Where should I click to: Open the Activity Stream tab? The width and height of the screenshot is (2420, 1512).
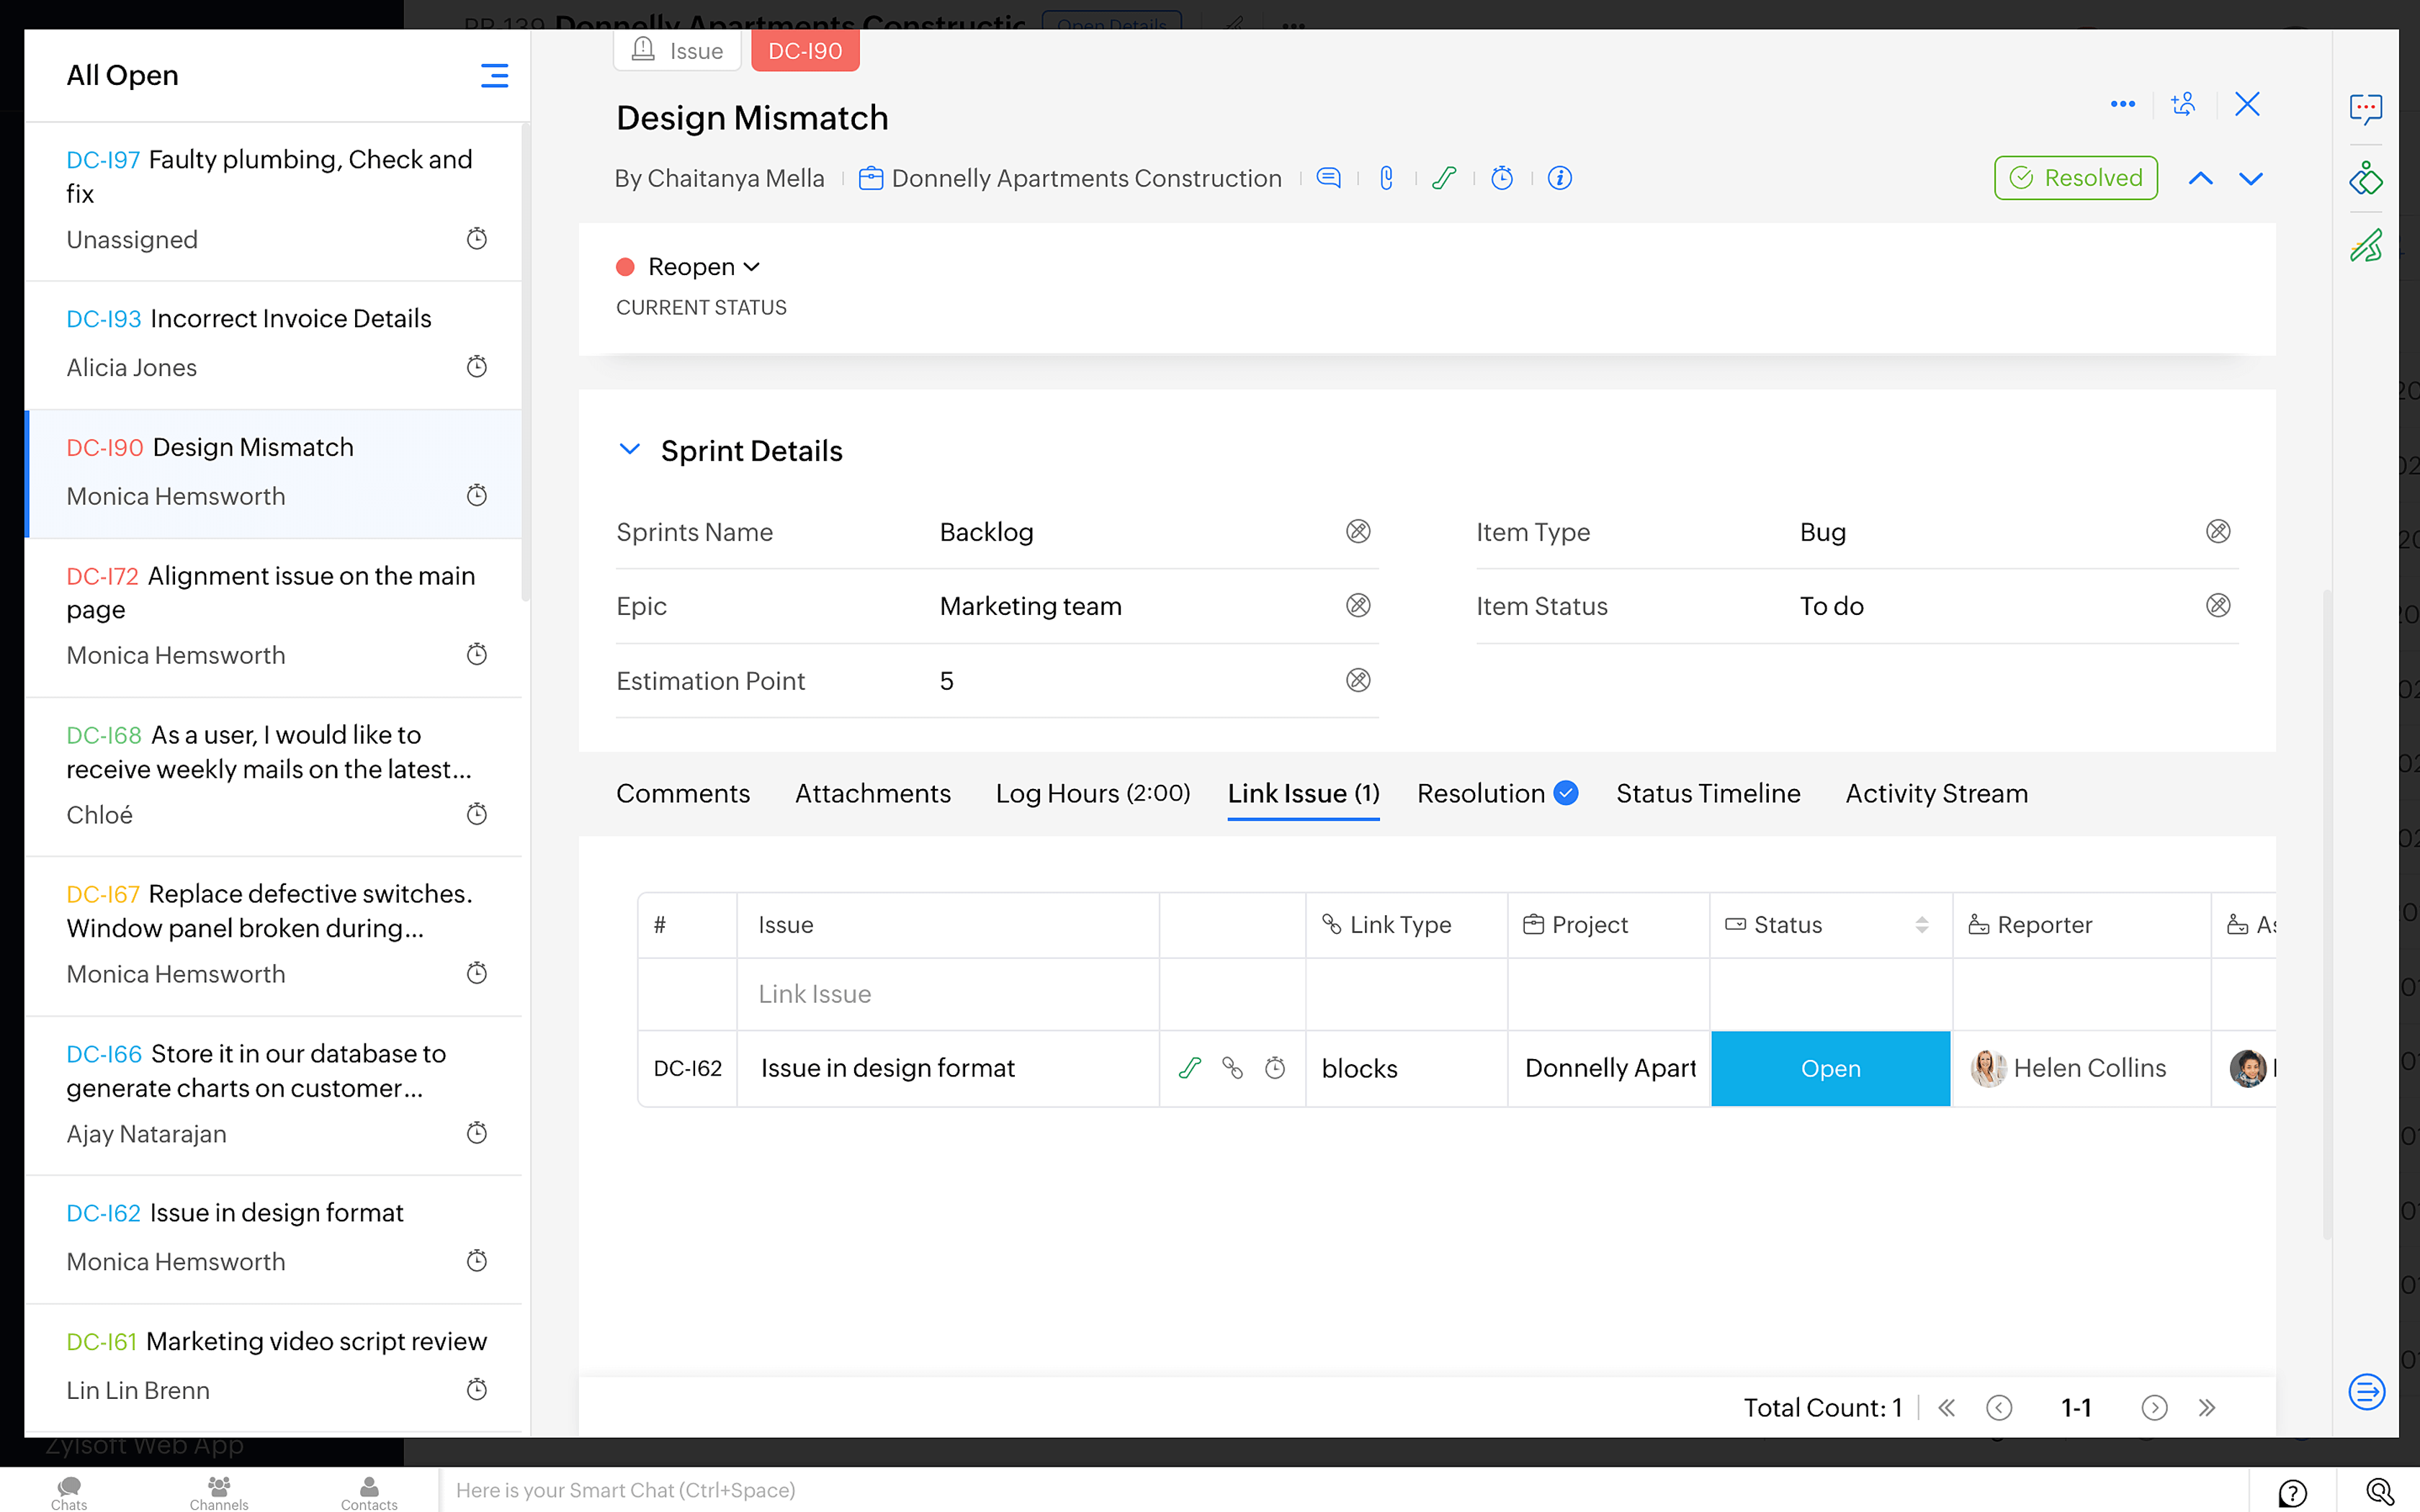coord(1936,794)
